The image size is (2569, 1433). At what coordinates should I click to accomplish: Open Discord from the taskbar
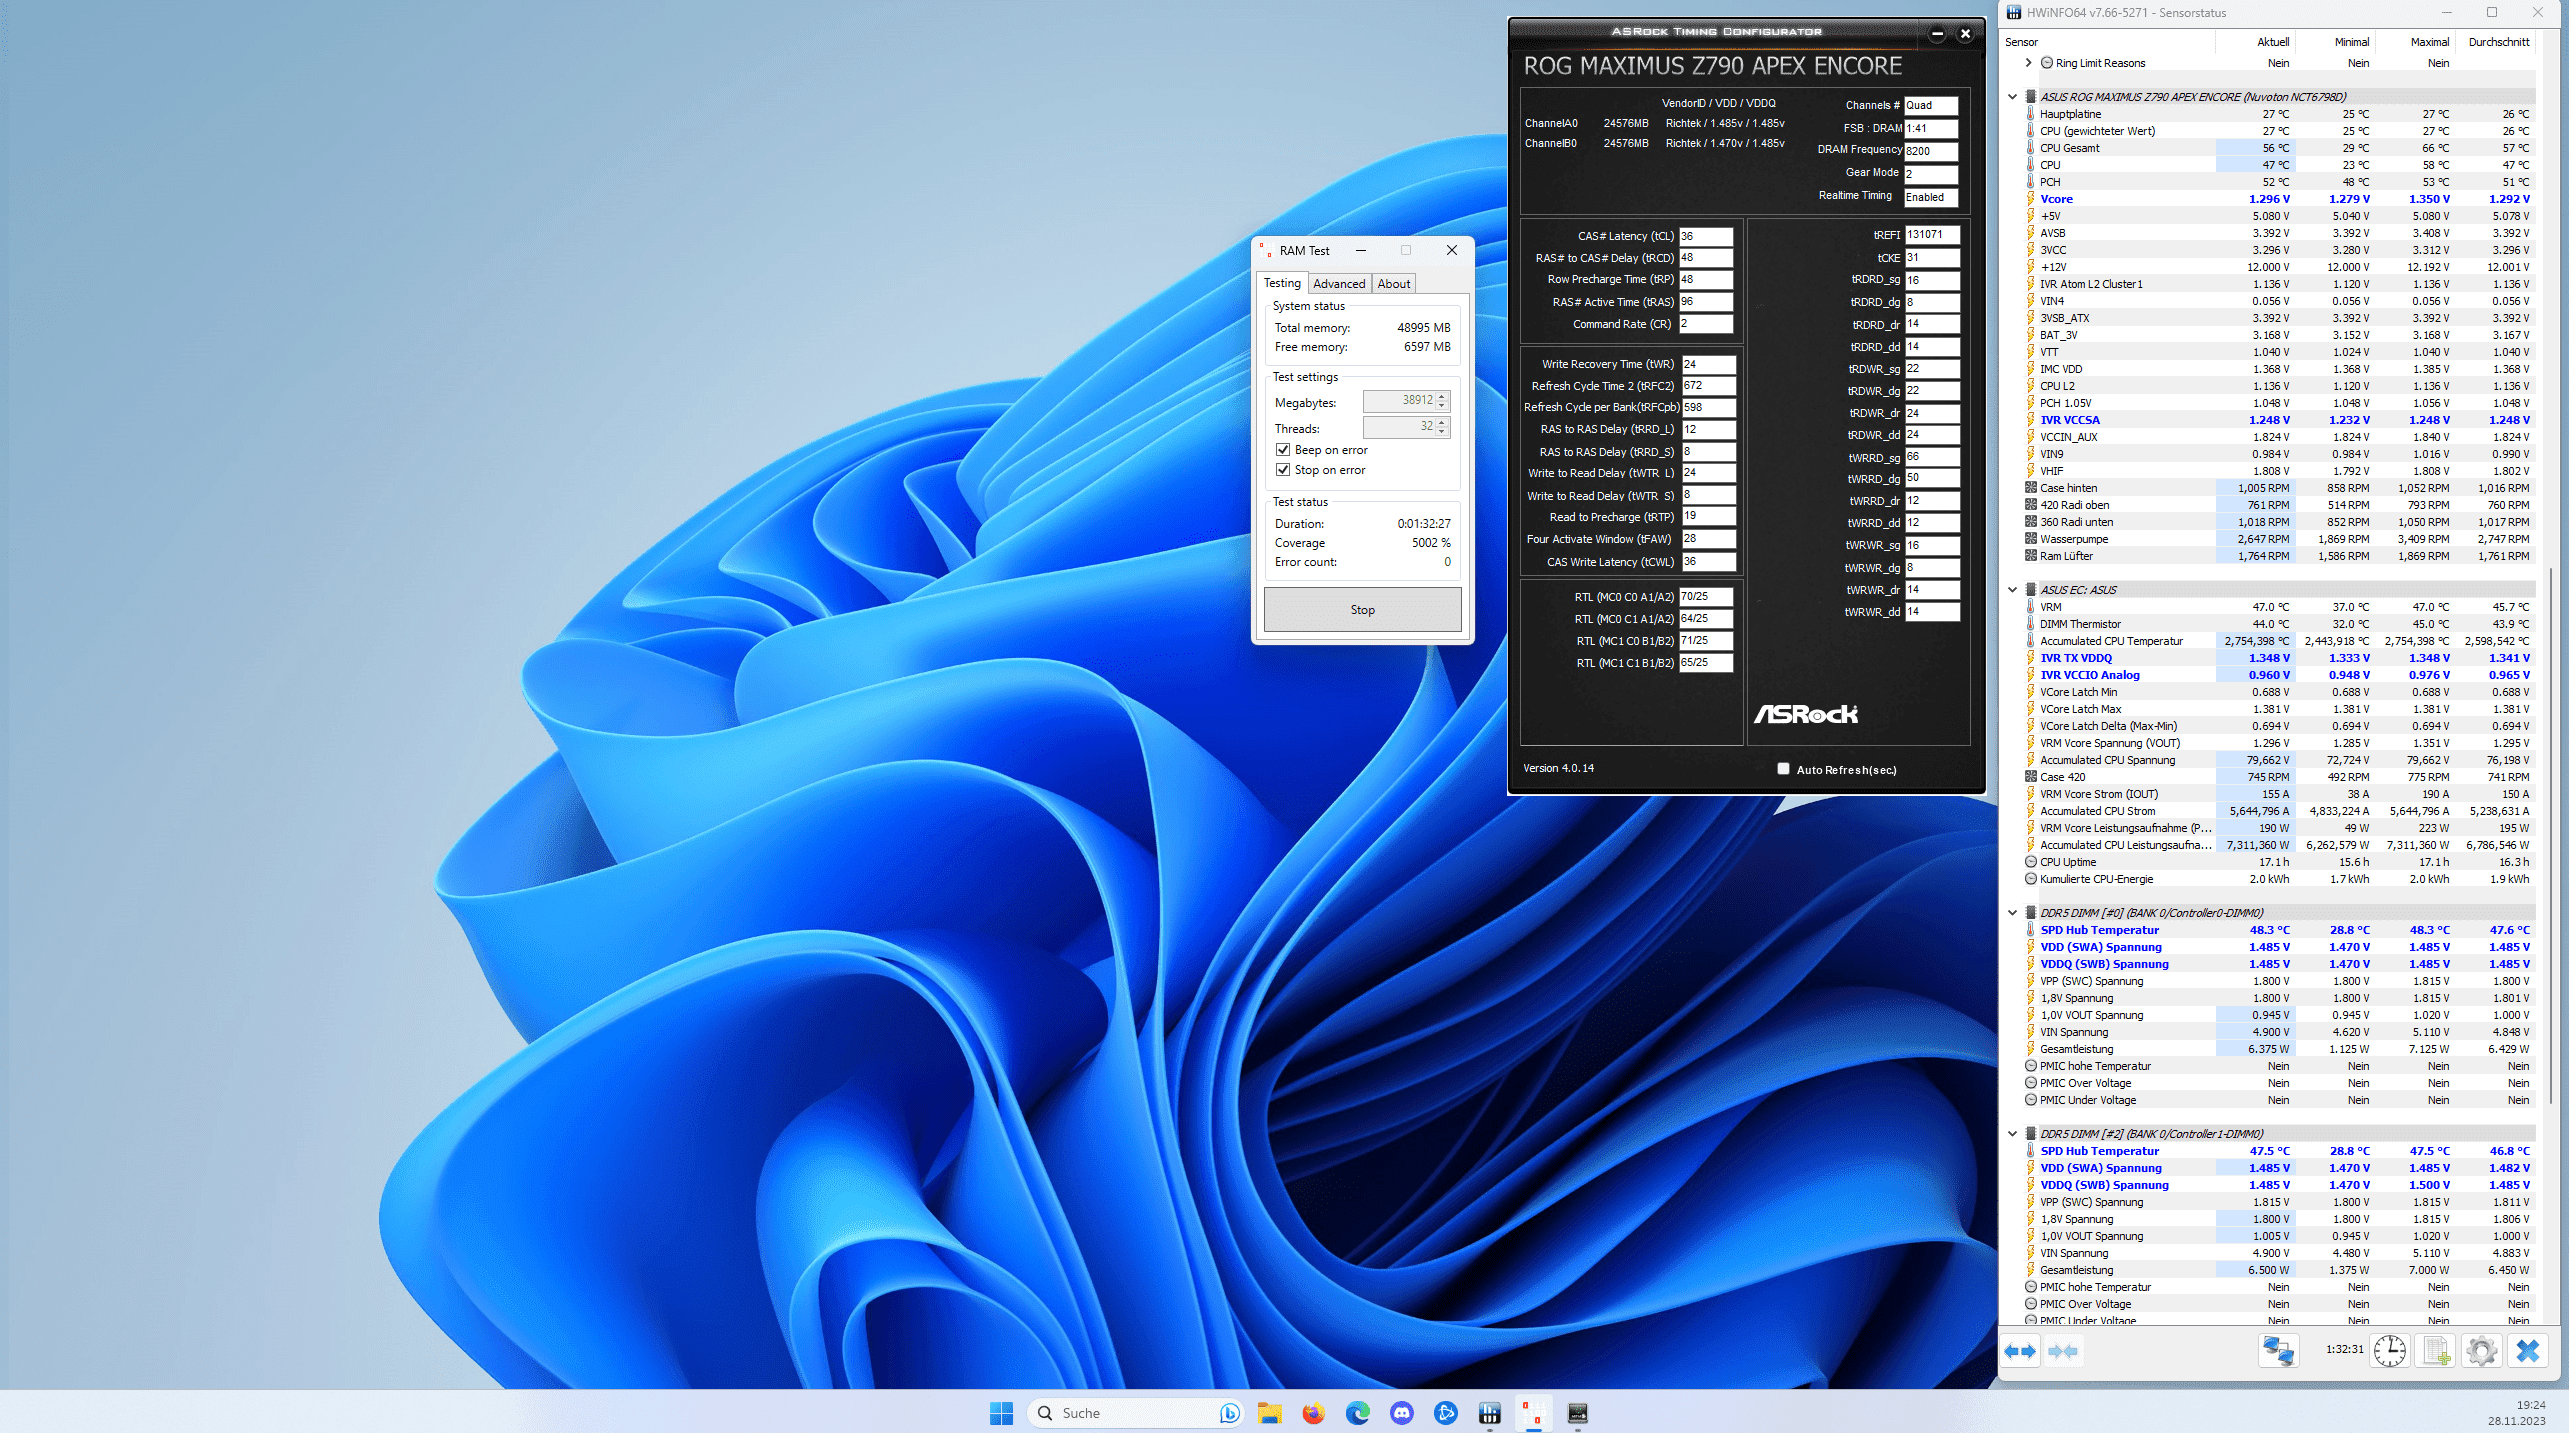click(x=1401, y=1412)
